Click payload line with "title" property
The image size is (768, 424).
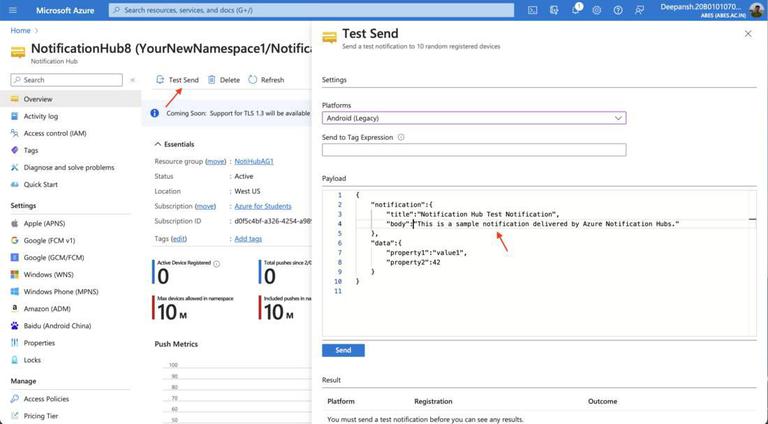click(x=473, y=214)
